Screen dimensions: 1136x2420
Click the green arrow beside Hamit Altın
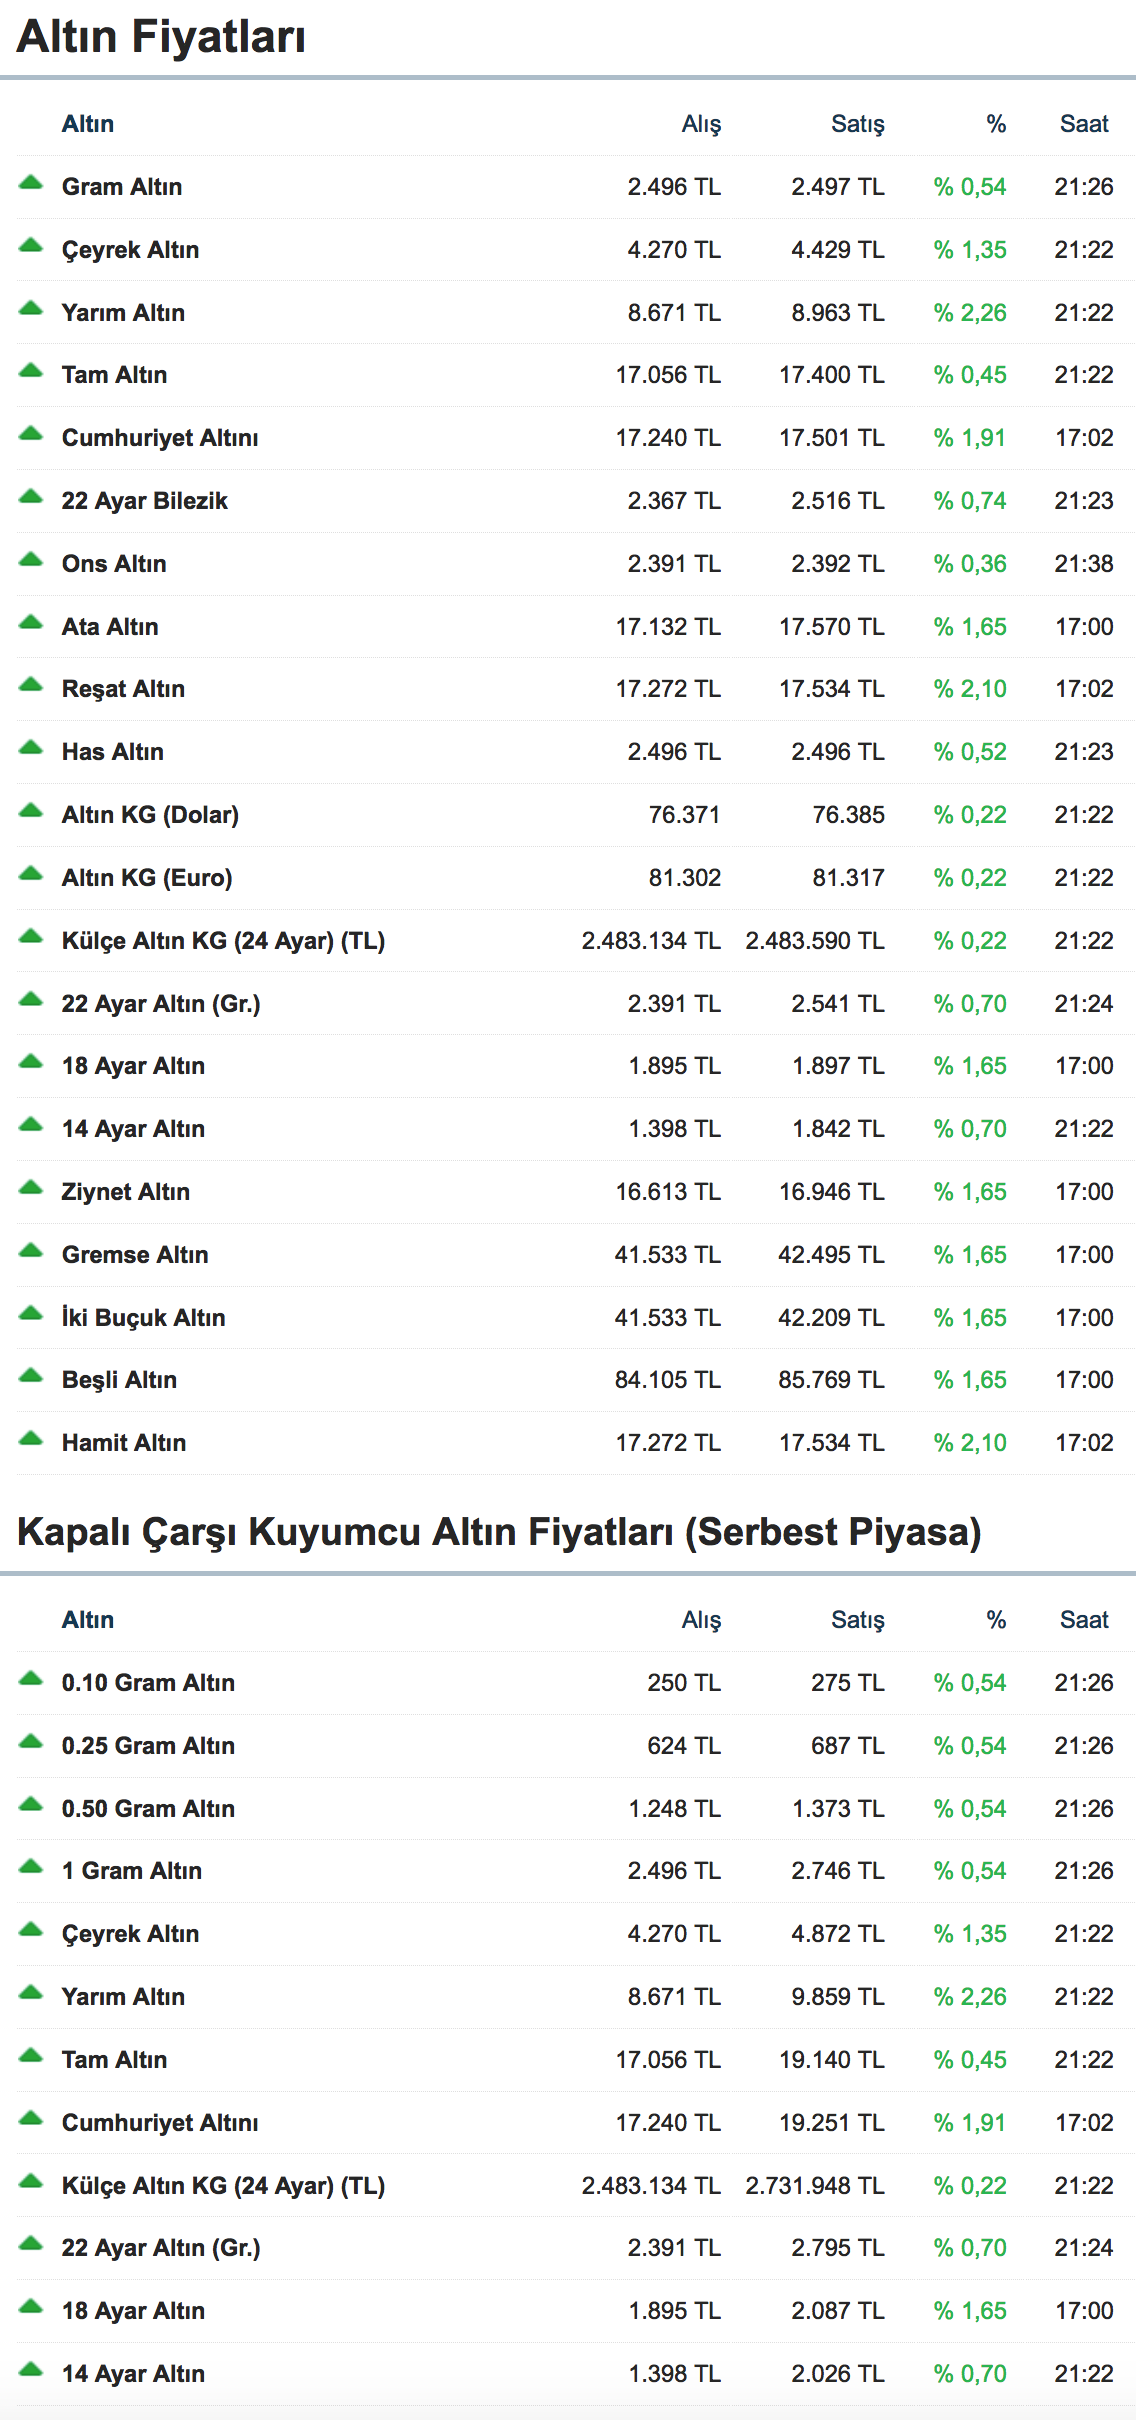click(31, 1439)
